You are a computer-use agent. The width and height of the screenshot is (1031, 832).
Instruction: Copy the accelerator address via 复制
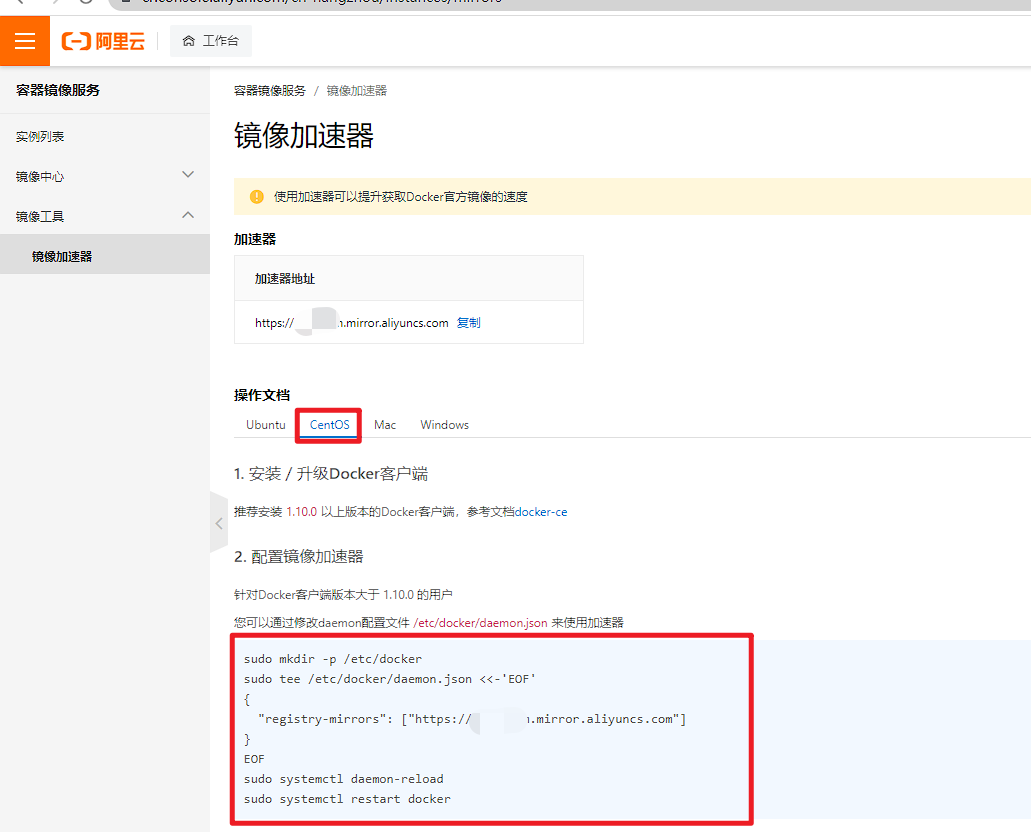click(468, 323)
